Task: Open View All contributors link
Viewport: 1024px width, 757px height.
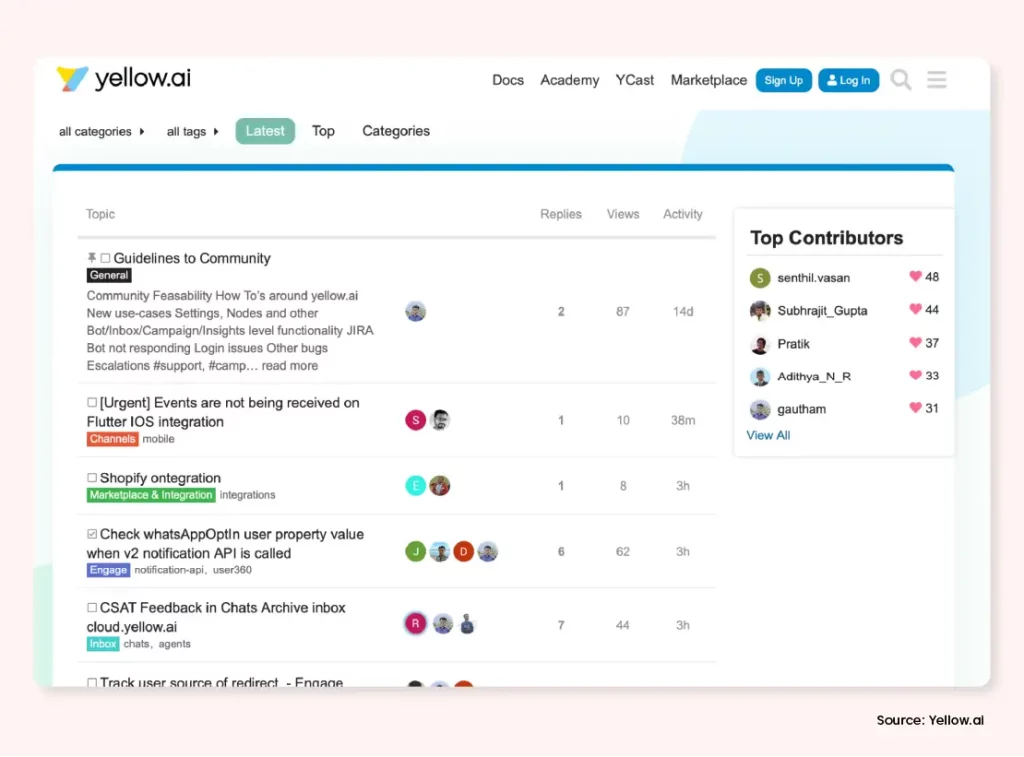Action: click(768, 435)
